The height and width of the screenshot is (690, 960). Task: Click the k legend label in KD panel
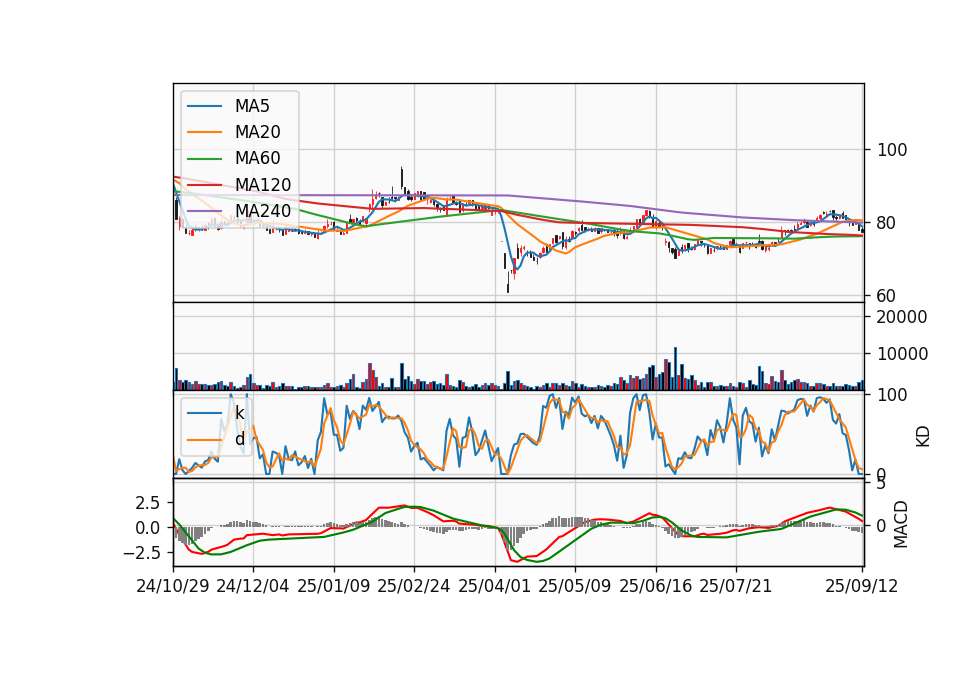(239, 413)
